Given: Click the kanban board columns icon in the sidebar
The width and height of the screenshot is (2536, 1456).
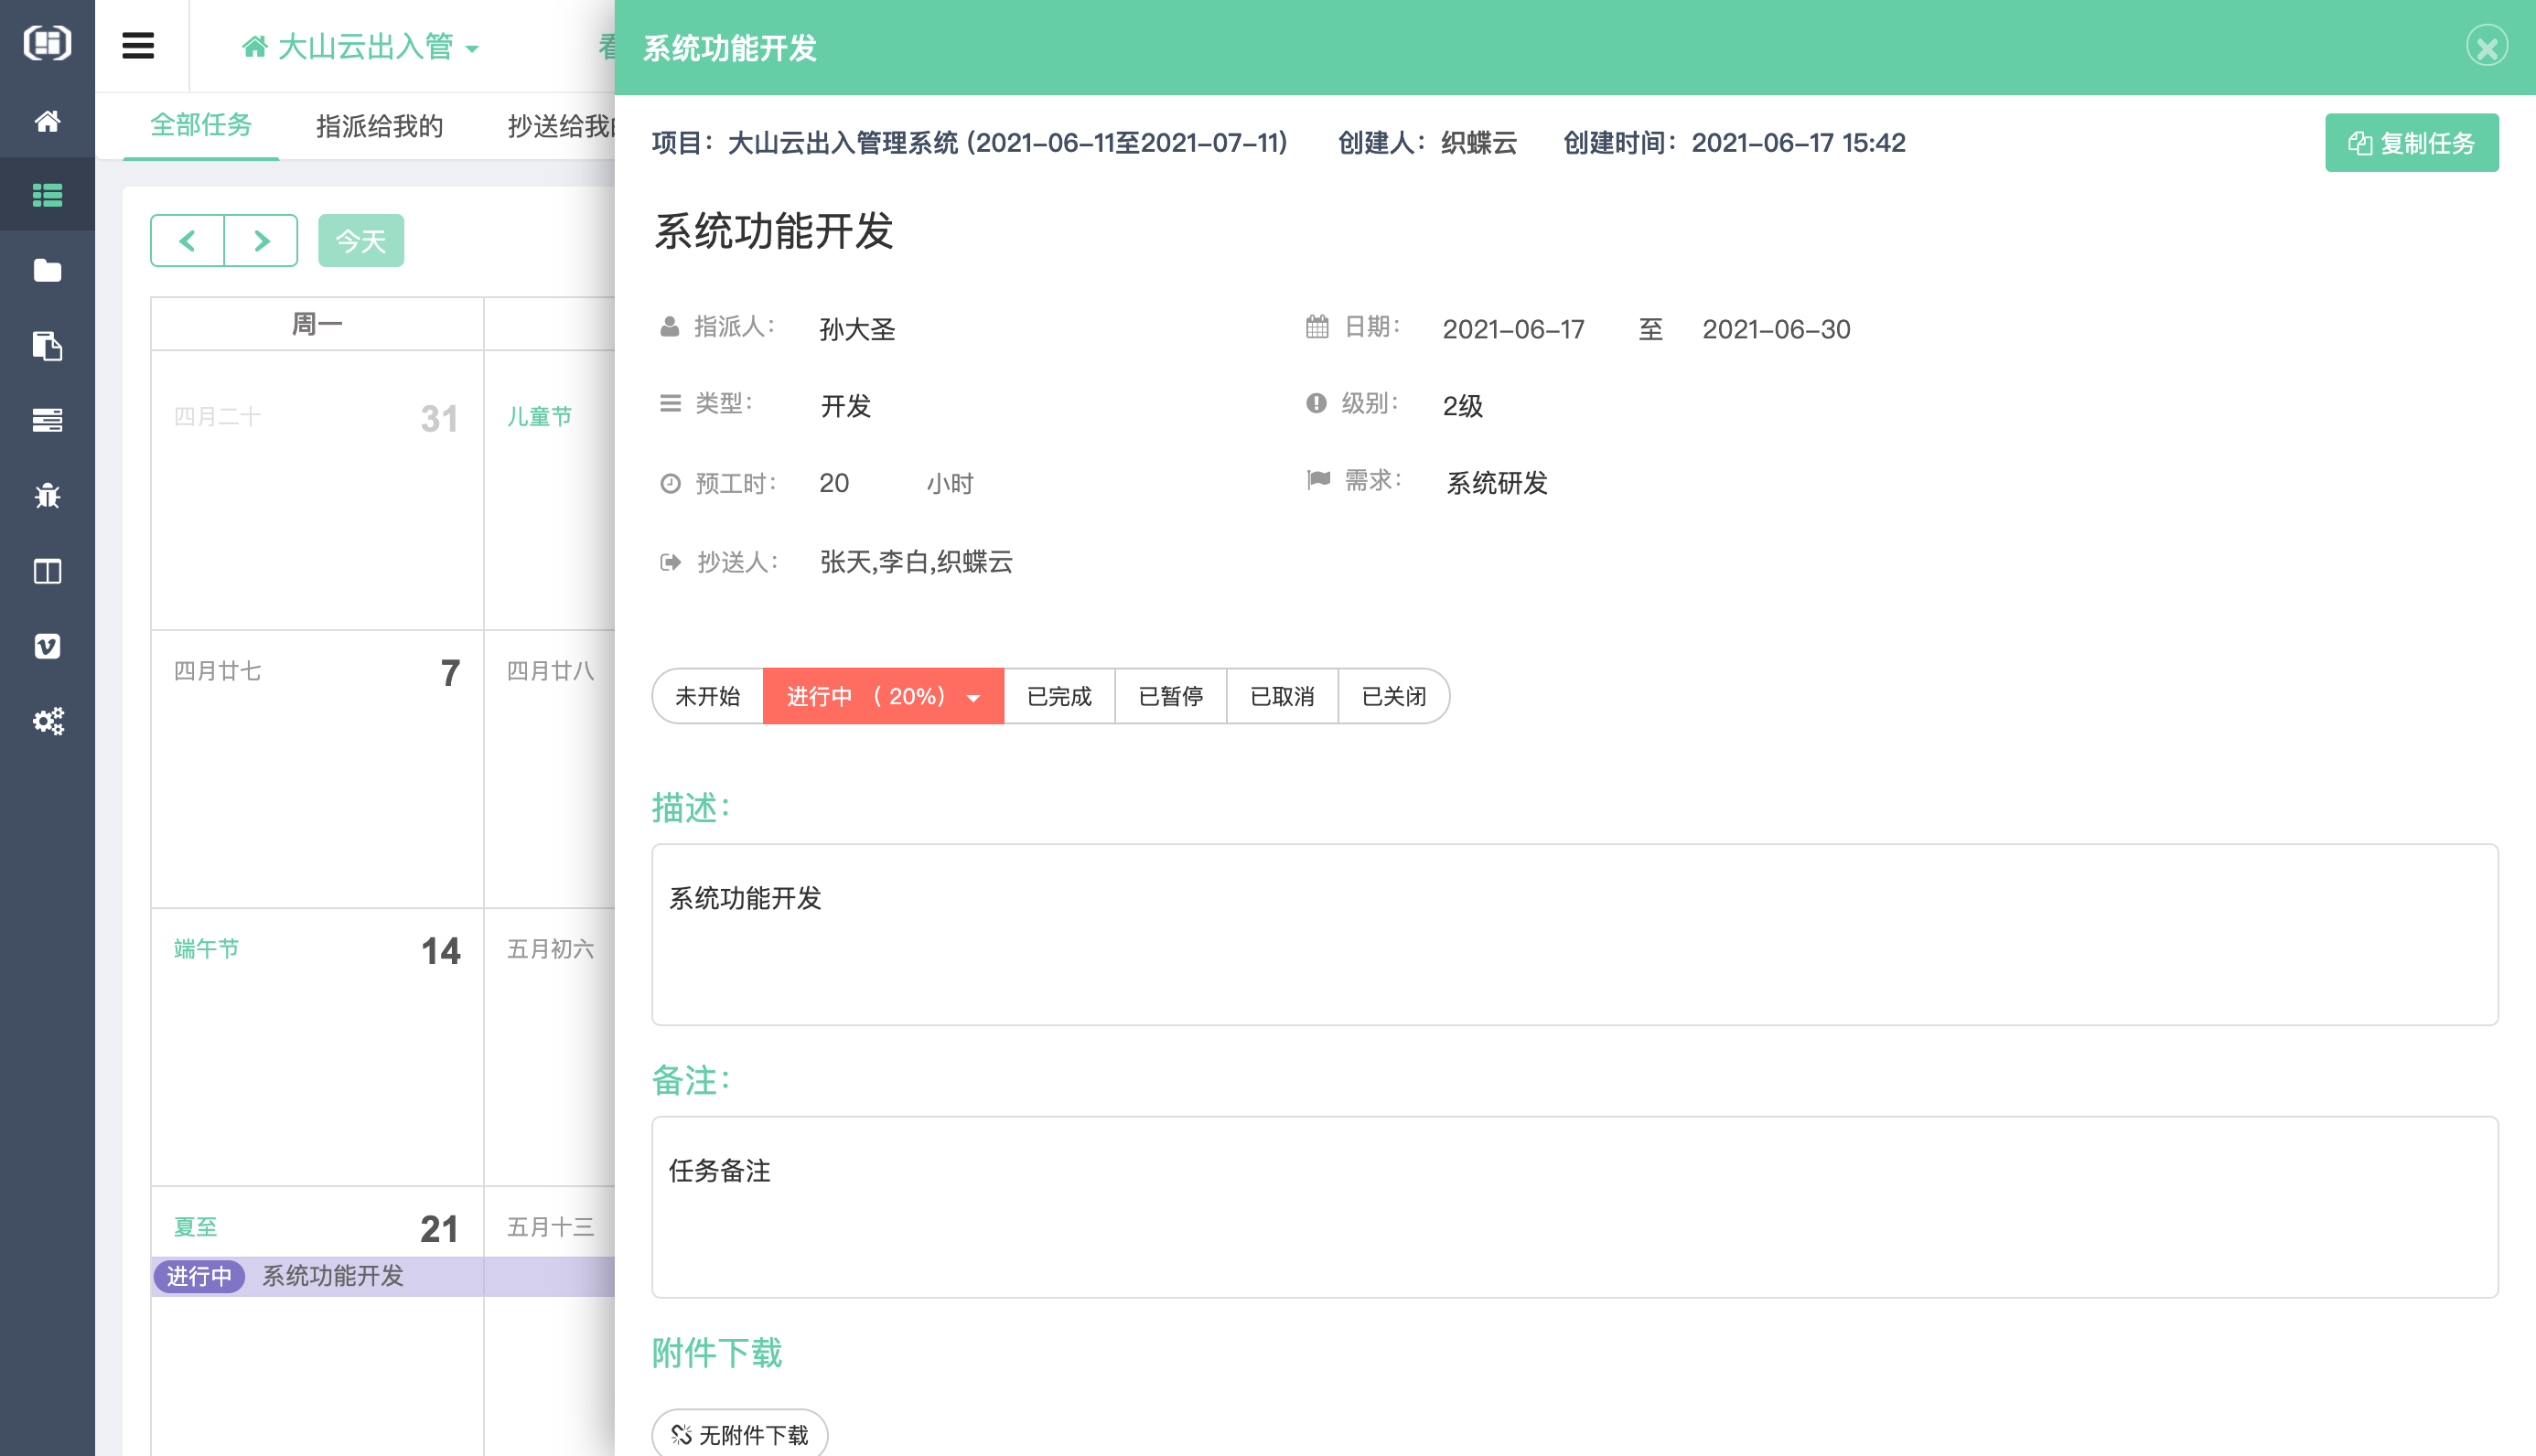Looking at the screenshot, I should [47, 571].
